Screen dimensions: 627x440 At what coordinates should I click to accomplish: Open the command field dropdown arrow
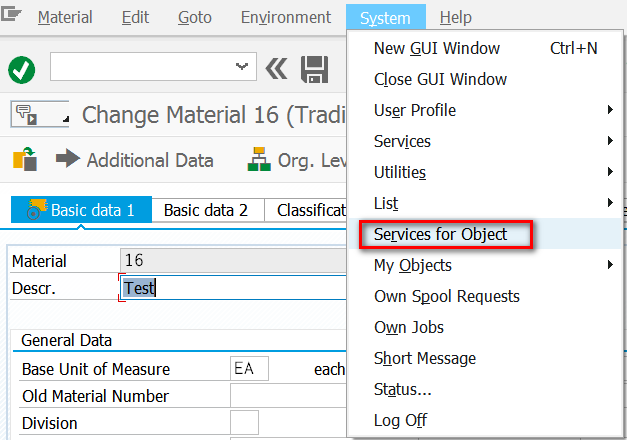click(x=242, y=66)
